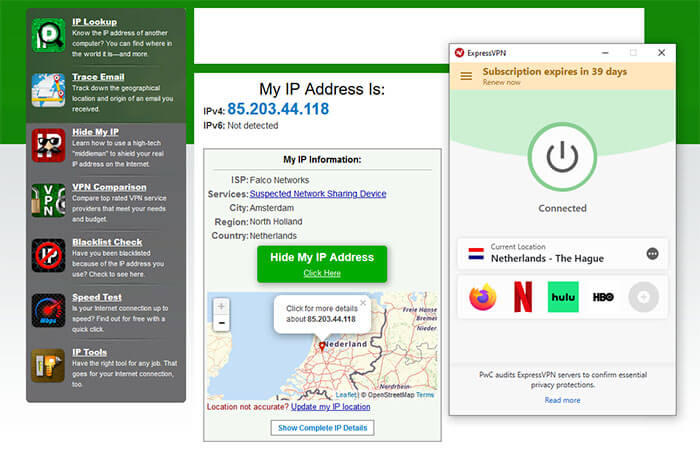Launch Netflix shortcut in ExpressVPN
This screenshot has height=451, width=700.
[x=523, y=296]
